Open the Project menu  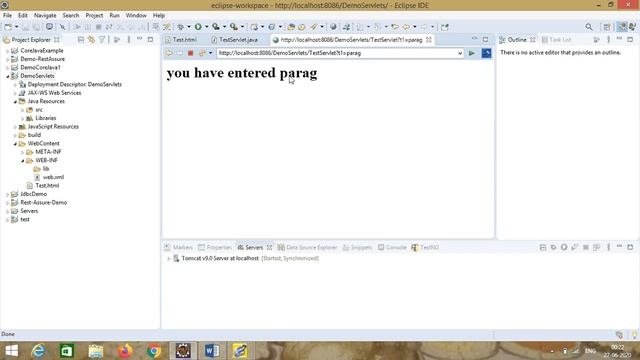pos(94,15)
